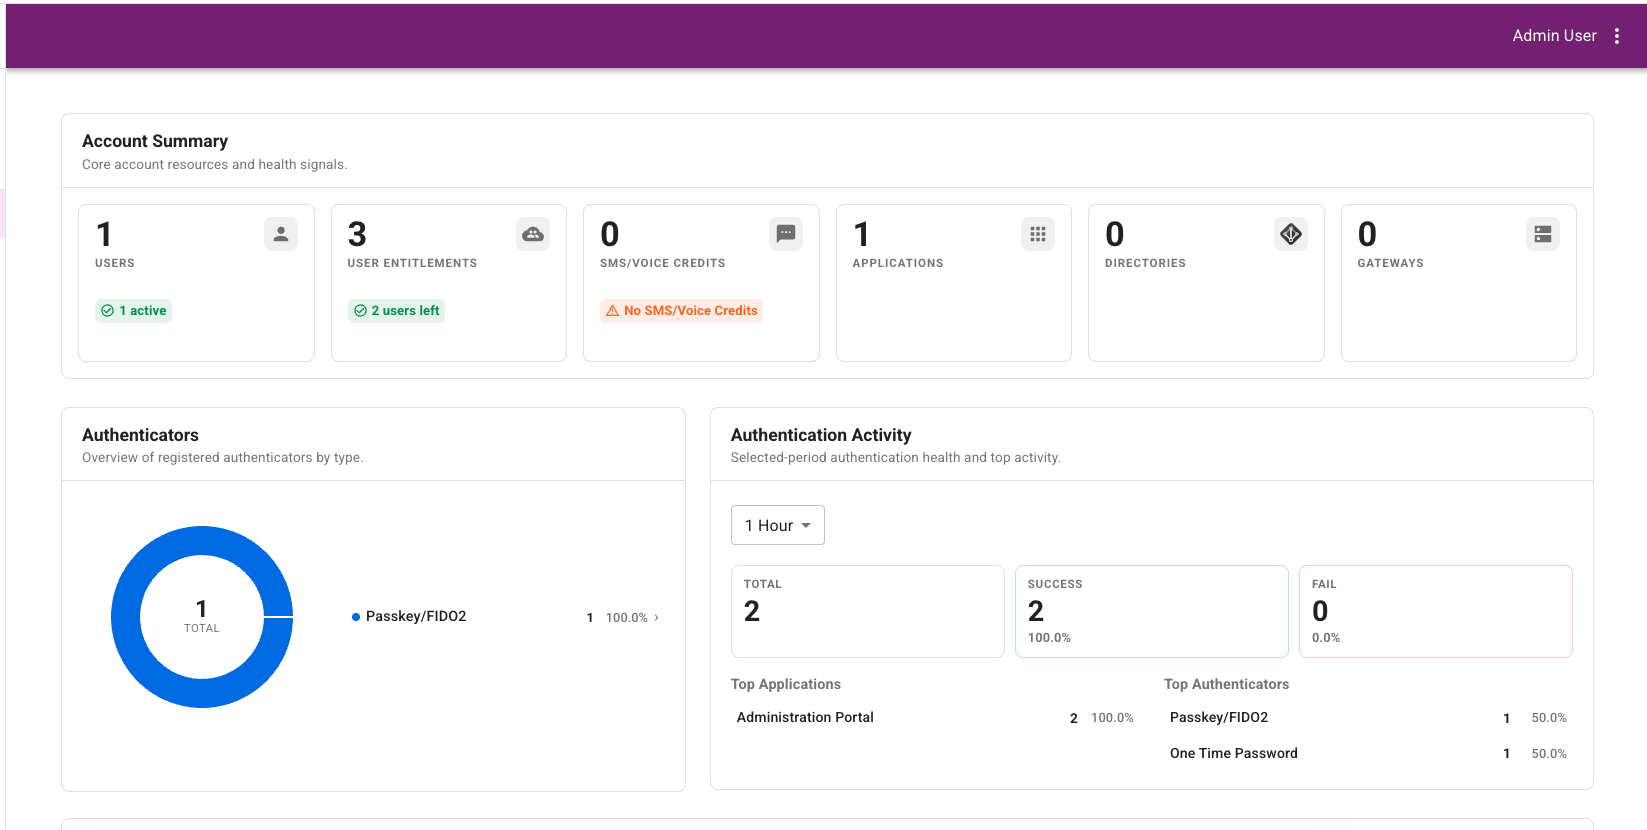This screenshot has height=830, width=1647.
Task: Click the DIRECTORIES label
Action: click(x=1145, y=263)
